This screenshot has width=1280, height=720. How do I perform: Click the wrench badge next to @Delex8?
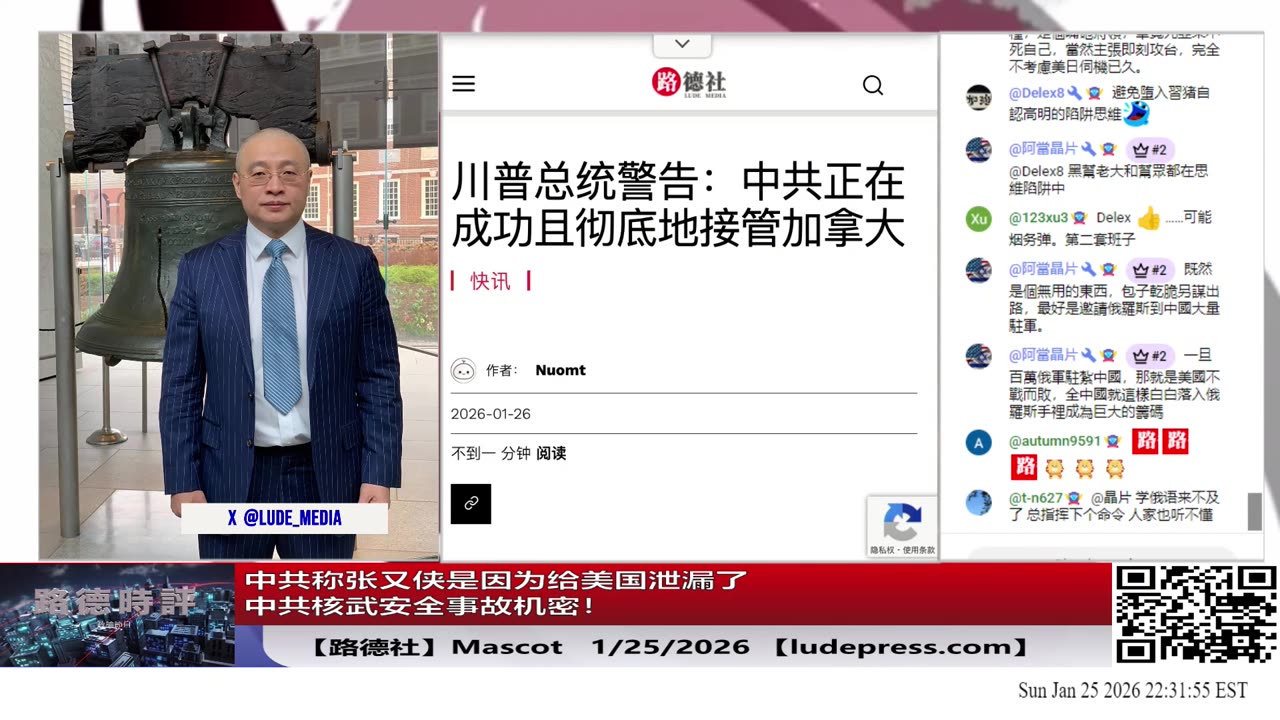[x=1074, y=93]
